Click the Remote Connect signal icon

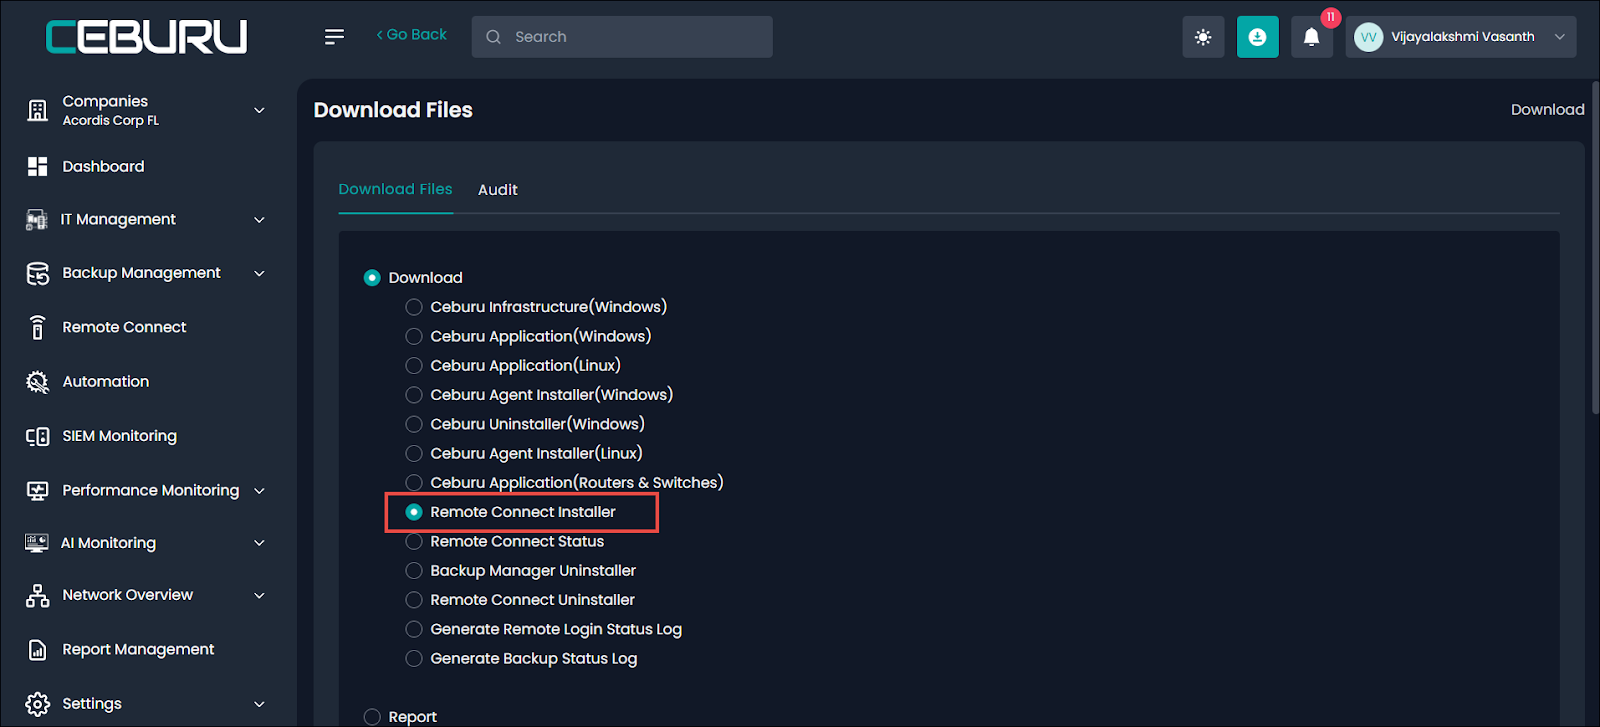pyautogui.click(x=37, y=327)
